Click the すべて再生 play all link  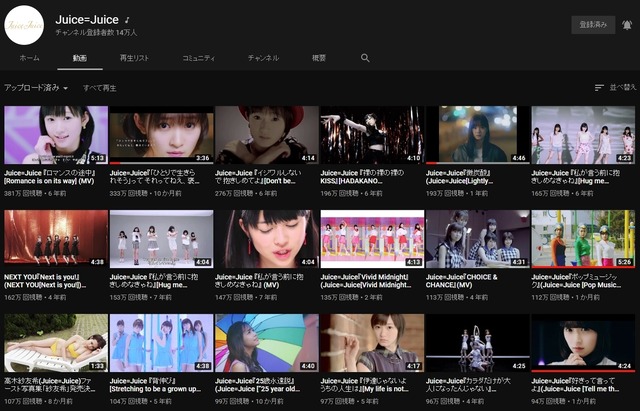[100, 88]
